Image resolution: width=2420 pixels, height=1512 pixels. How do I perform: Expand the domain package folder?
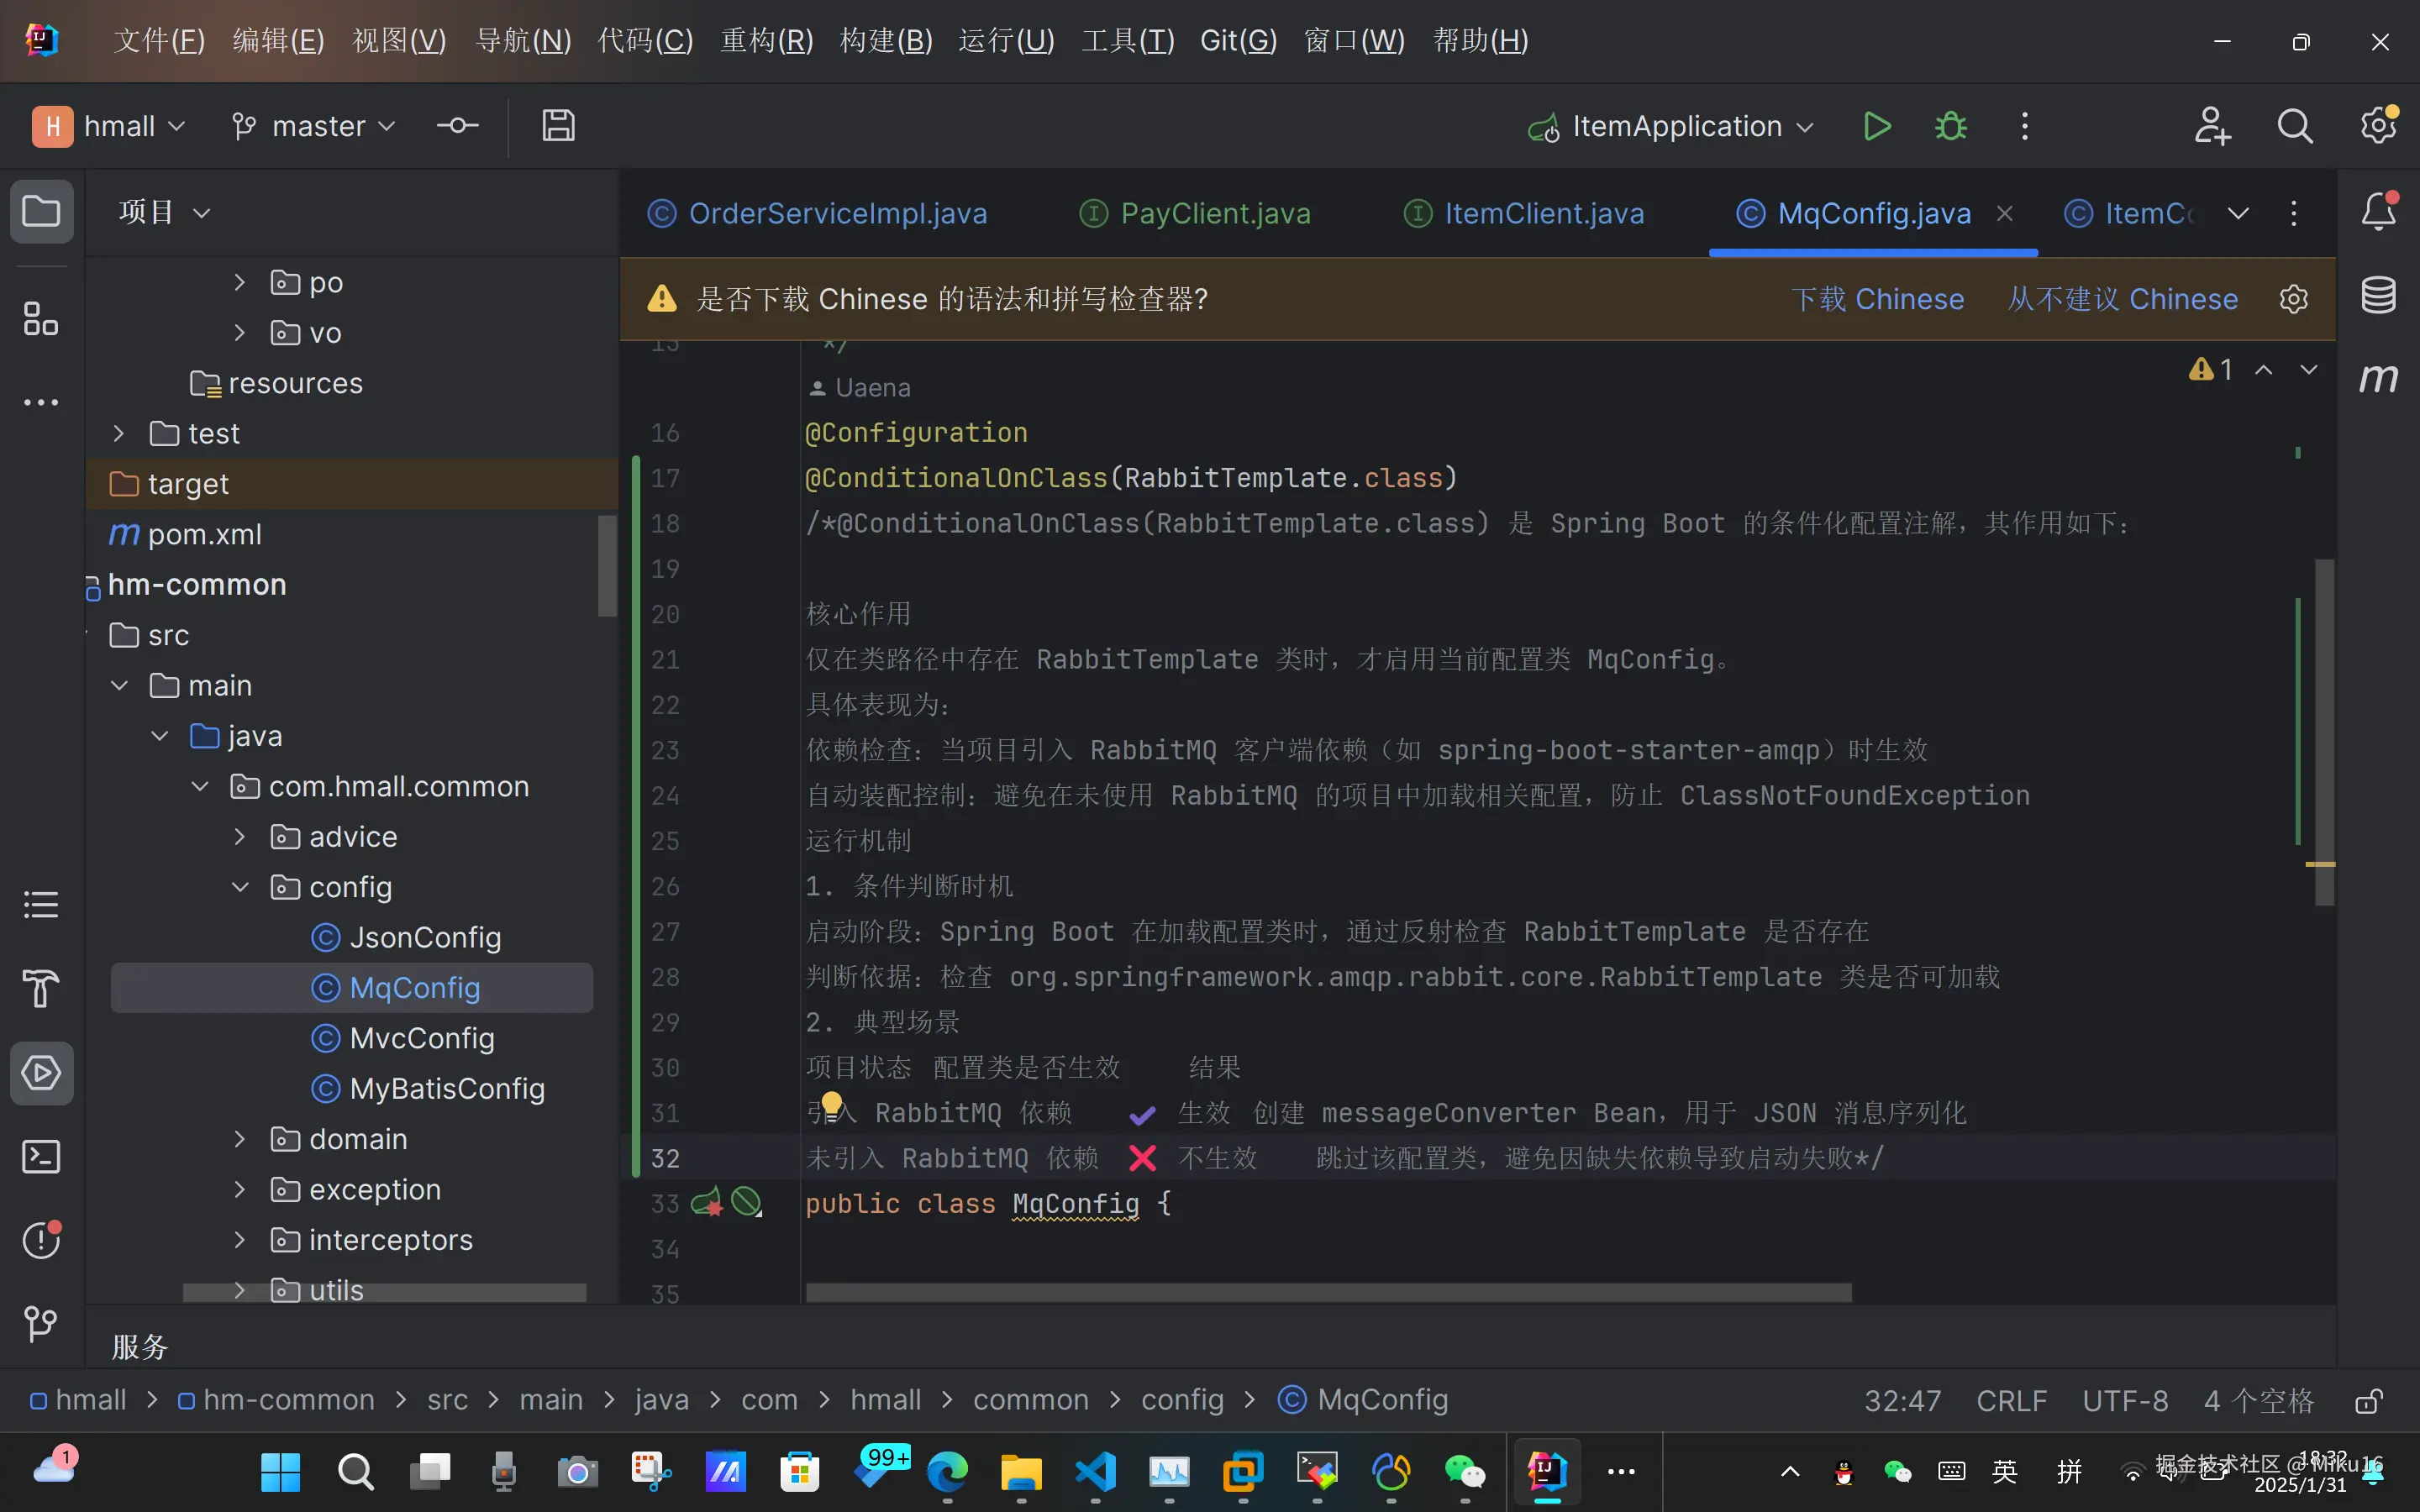(239, 1139)
